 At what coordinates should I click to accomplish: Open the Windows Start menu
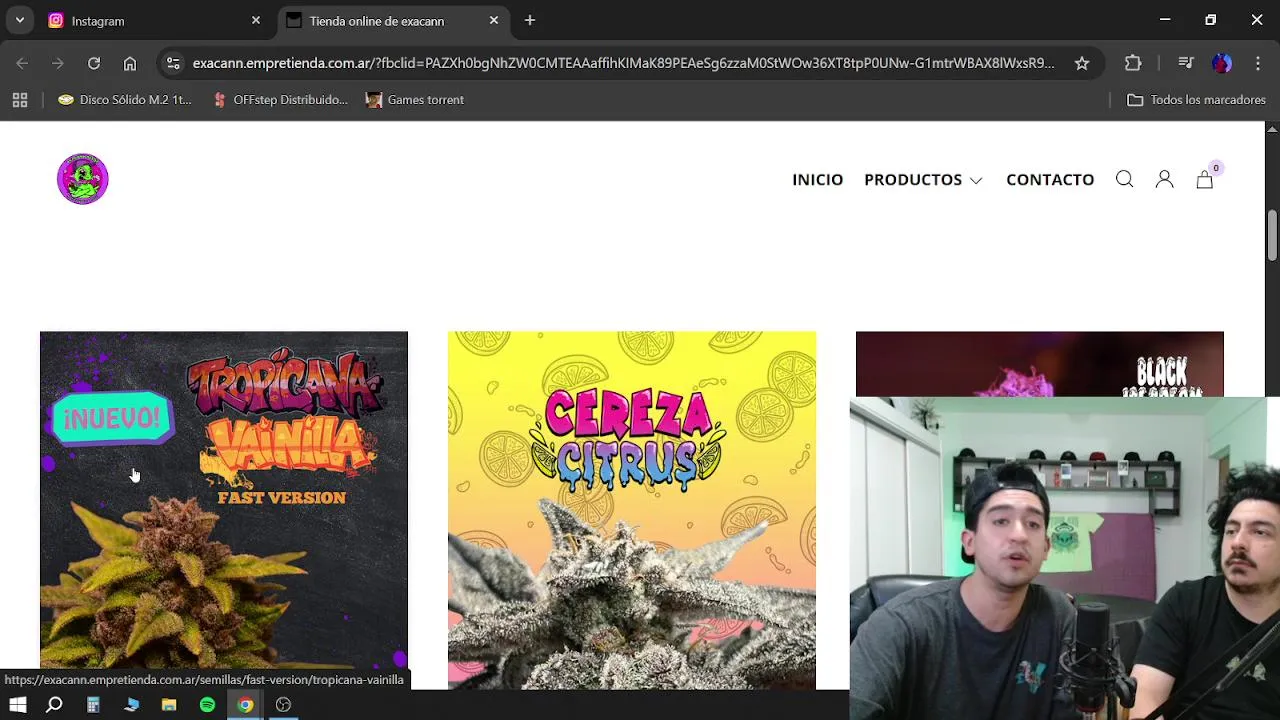pyautogui.click(x=18, y=705)
